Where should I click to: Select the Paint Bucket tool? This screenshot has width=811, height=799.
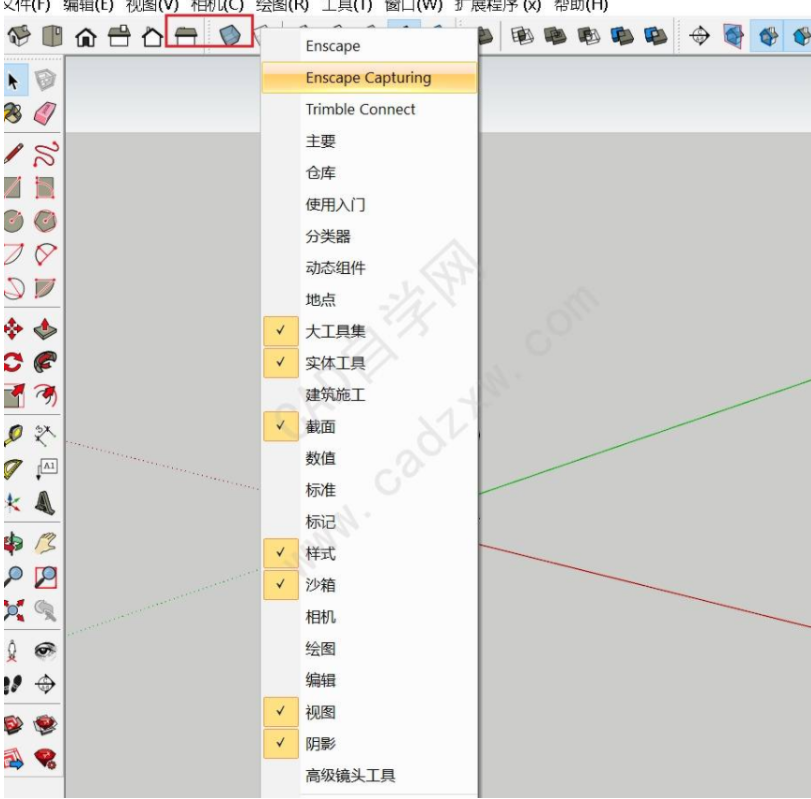(x=13, y=113)
